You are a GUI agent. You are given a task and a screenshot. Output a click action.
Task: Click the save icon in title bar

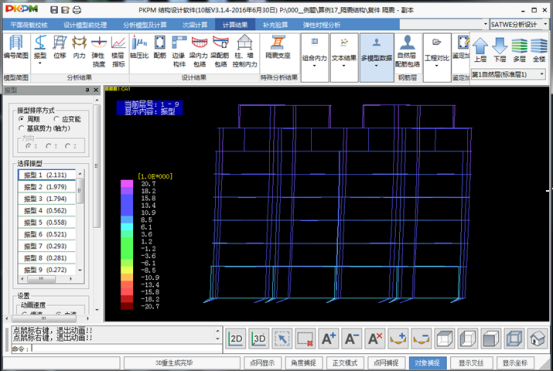(x=54, y=10)
